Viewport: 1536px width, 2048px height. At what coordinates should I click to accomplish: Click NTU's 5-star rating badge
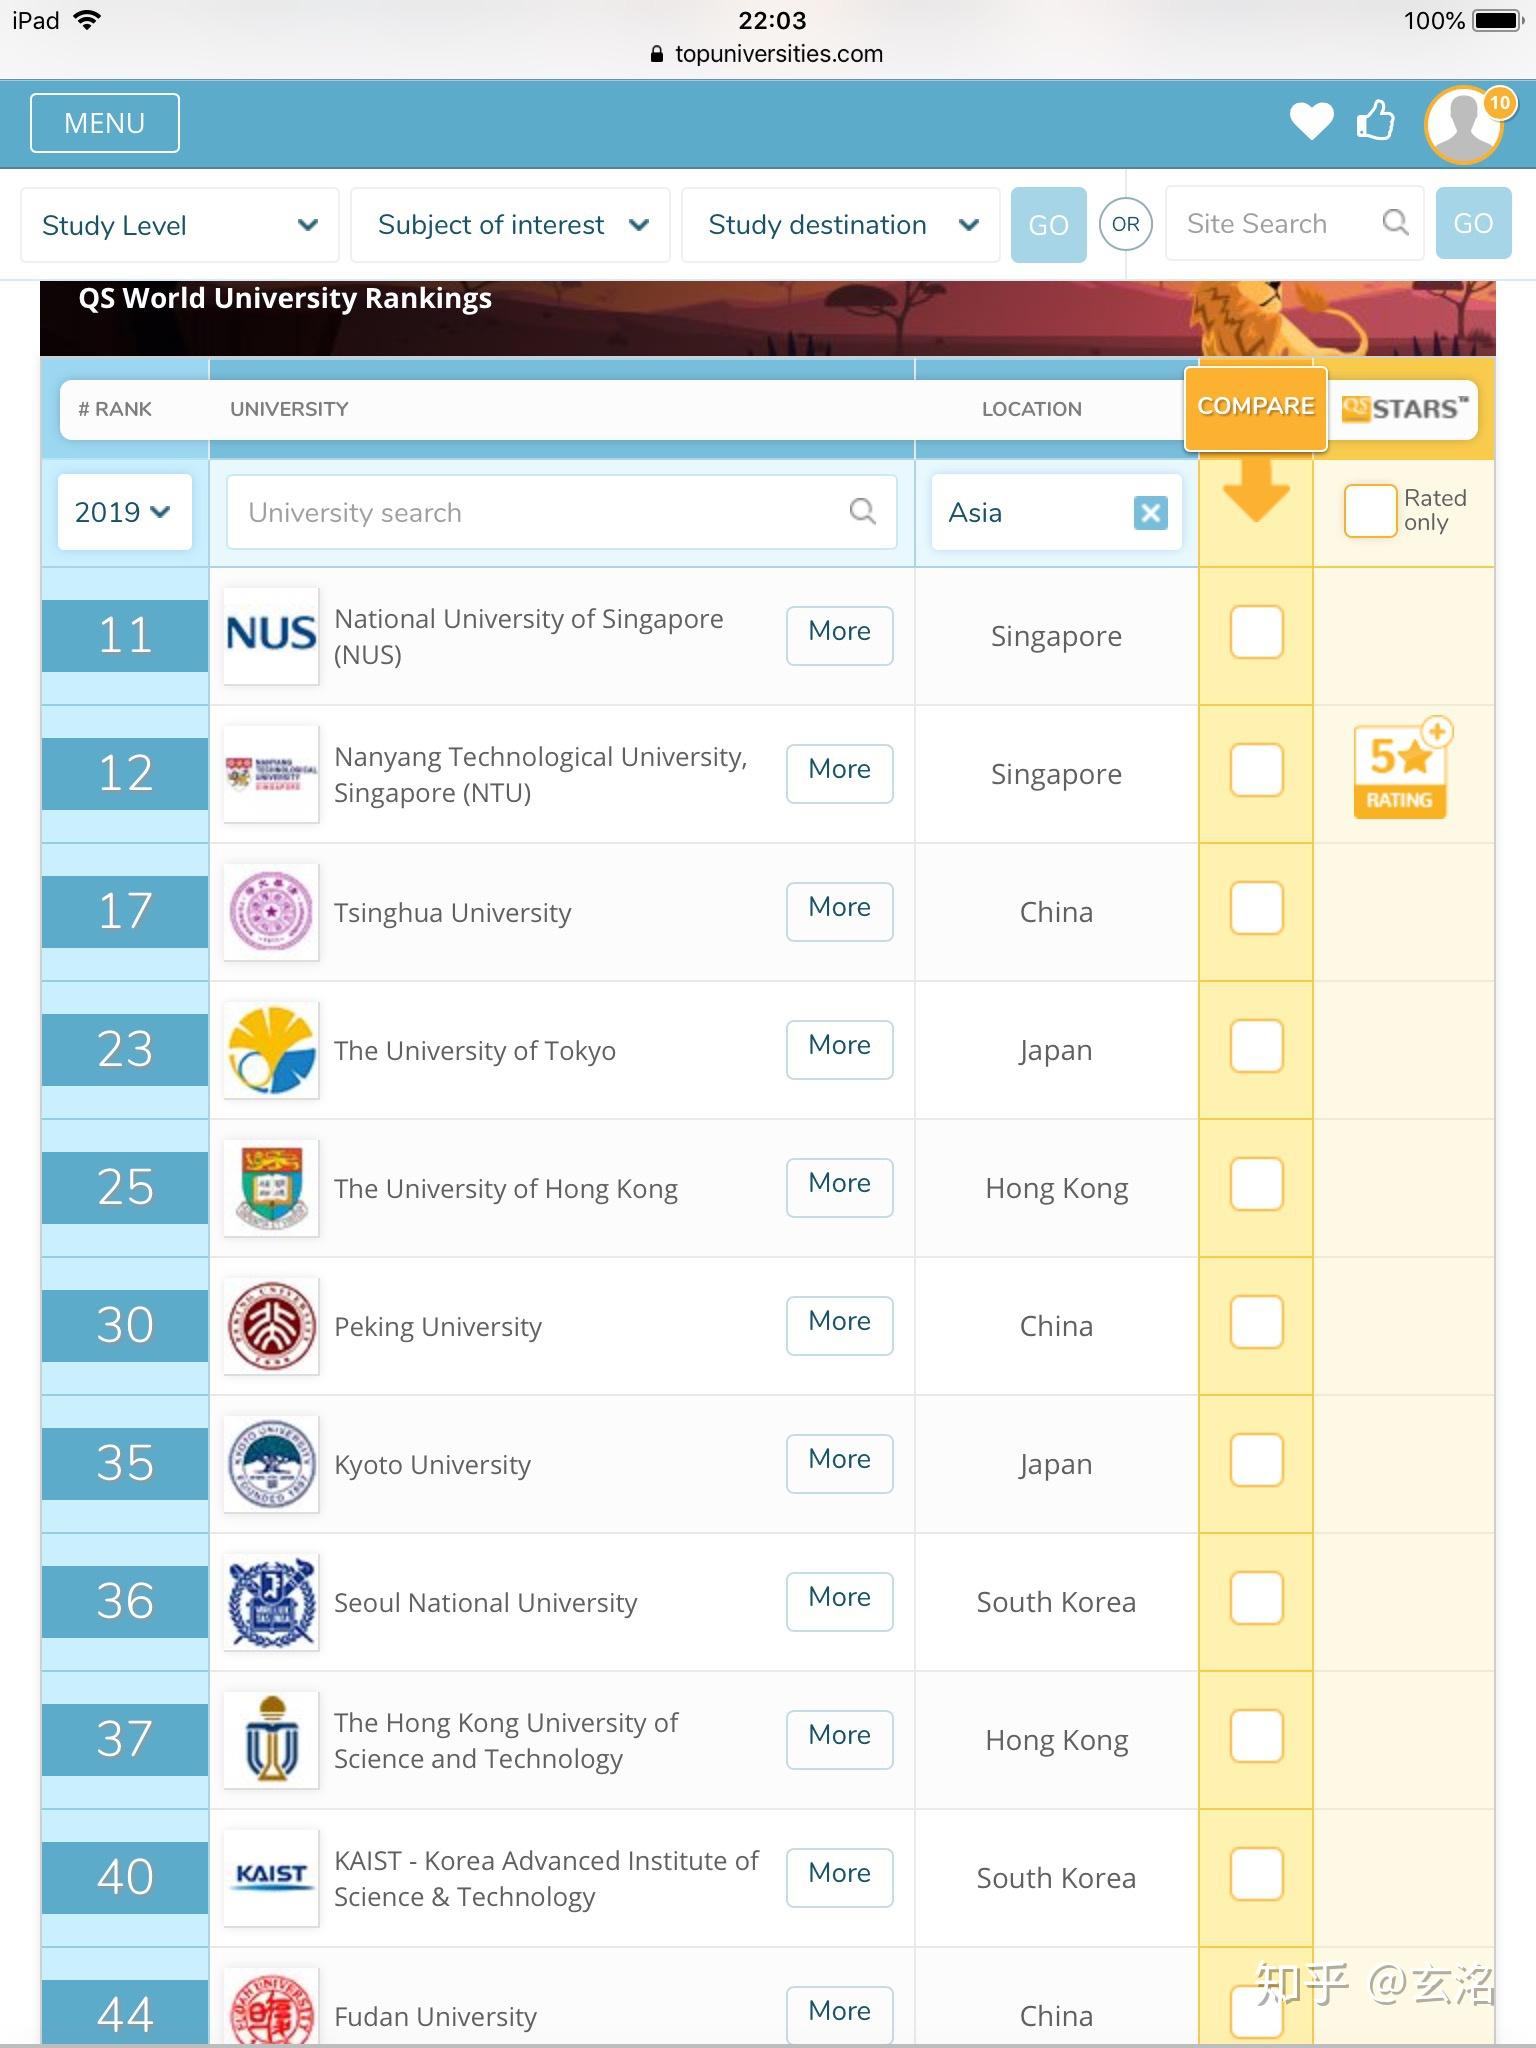pyautogui.click(x=1400, y=770)
